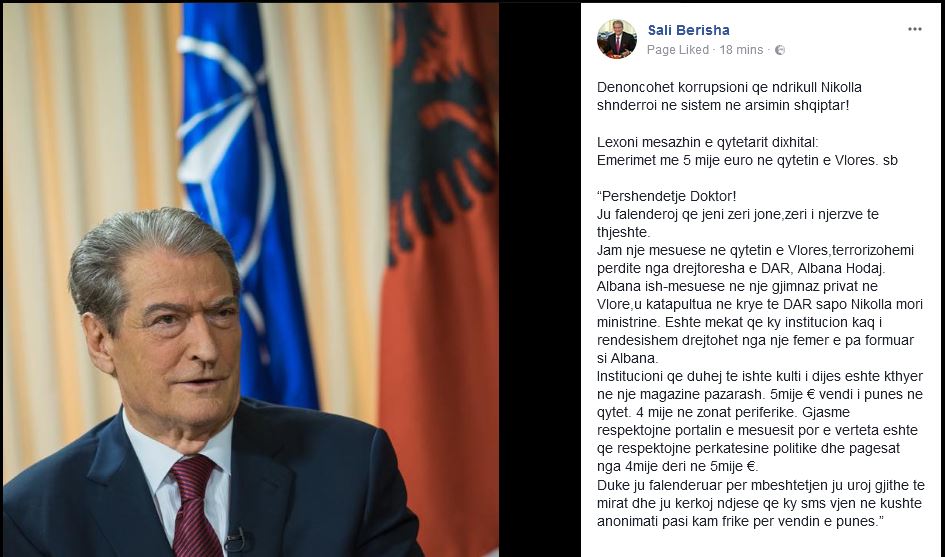Image resolution: width=945 pixels, height=557 pixels.
Task: Click the line 'Emerimet me 5 mije euro'
Action: (x=747, y=161)
